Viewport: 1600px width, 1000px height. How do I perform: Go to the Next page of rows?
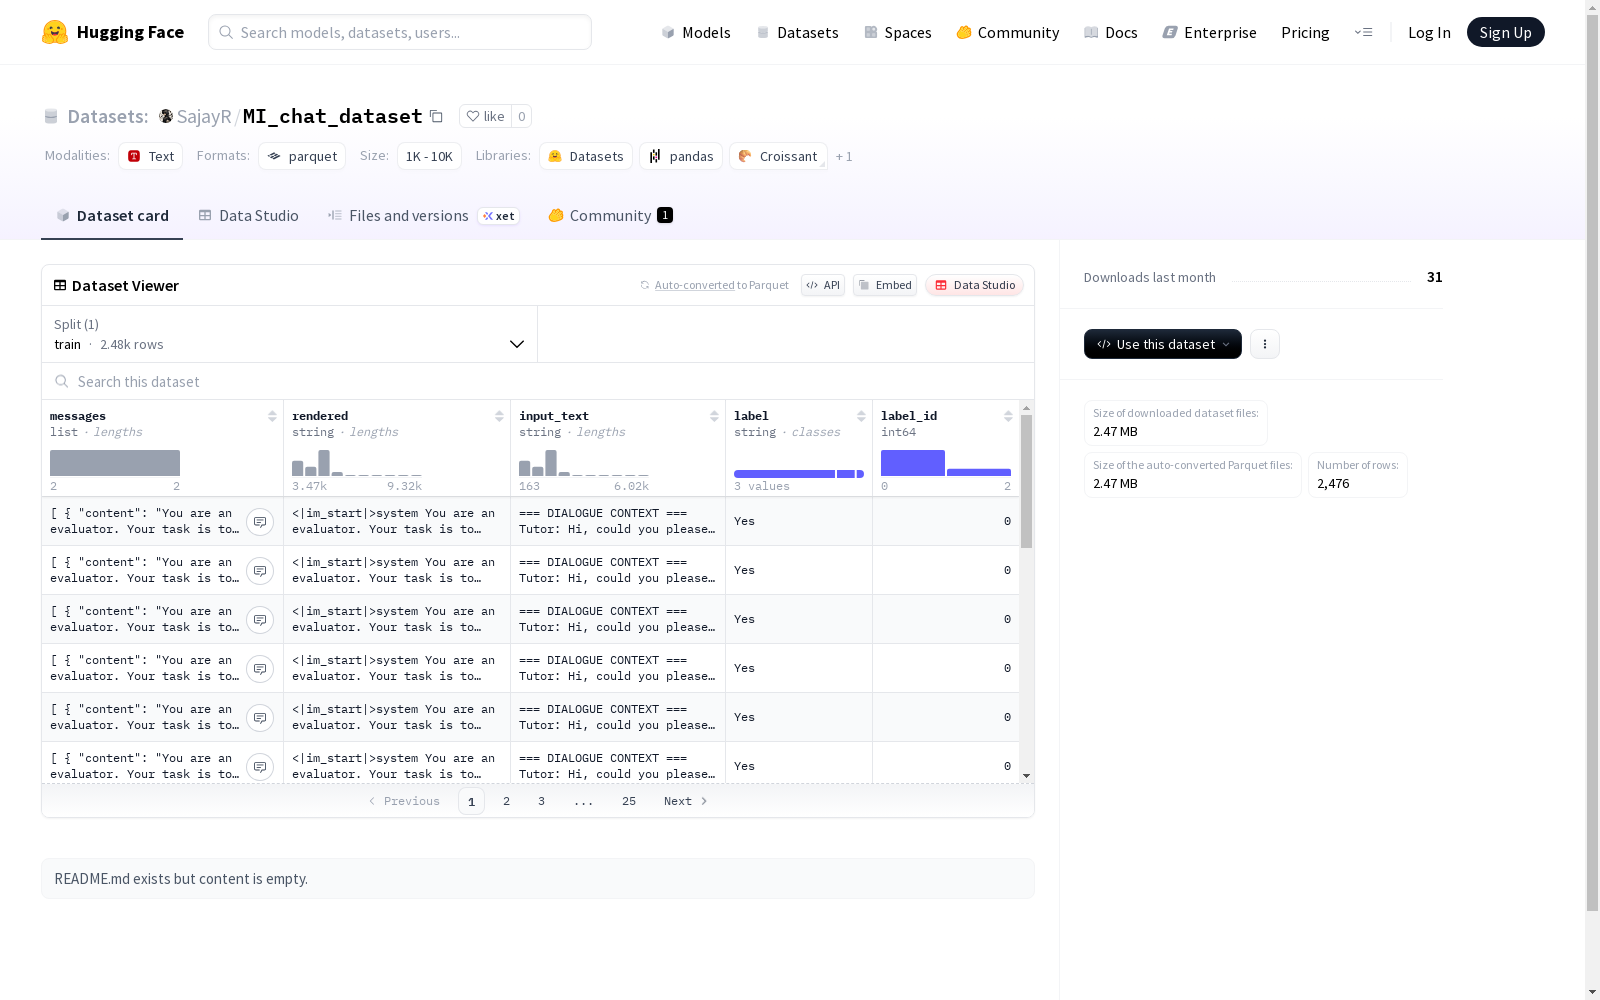686,801
